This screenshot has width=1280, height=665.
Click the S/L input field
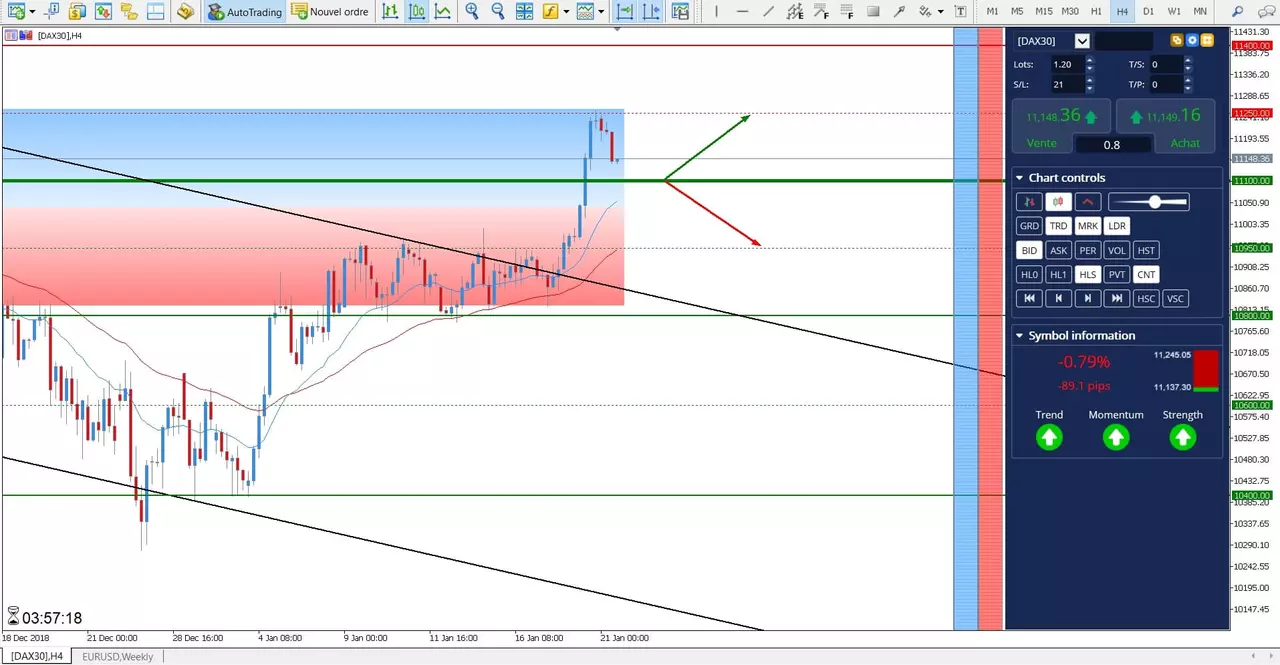click(1066, 85)
